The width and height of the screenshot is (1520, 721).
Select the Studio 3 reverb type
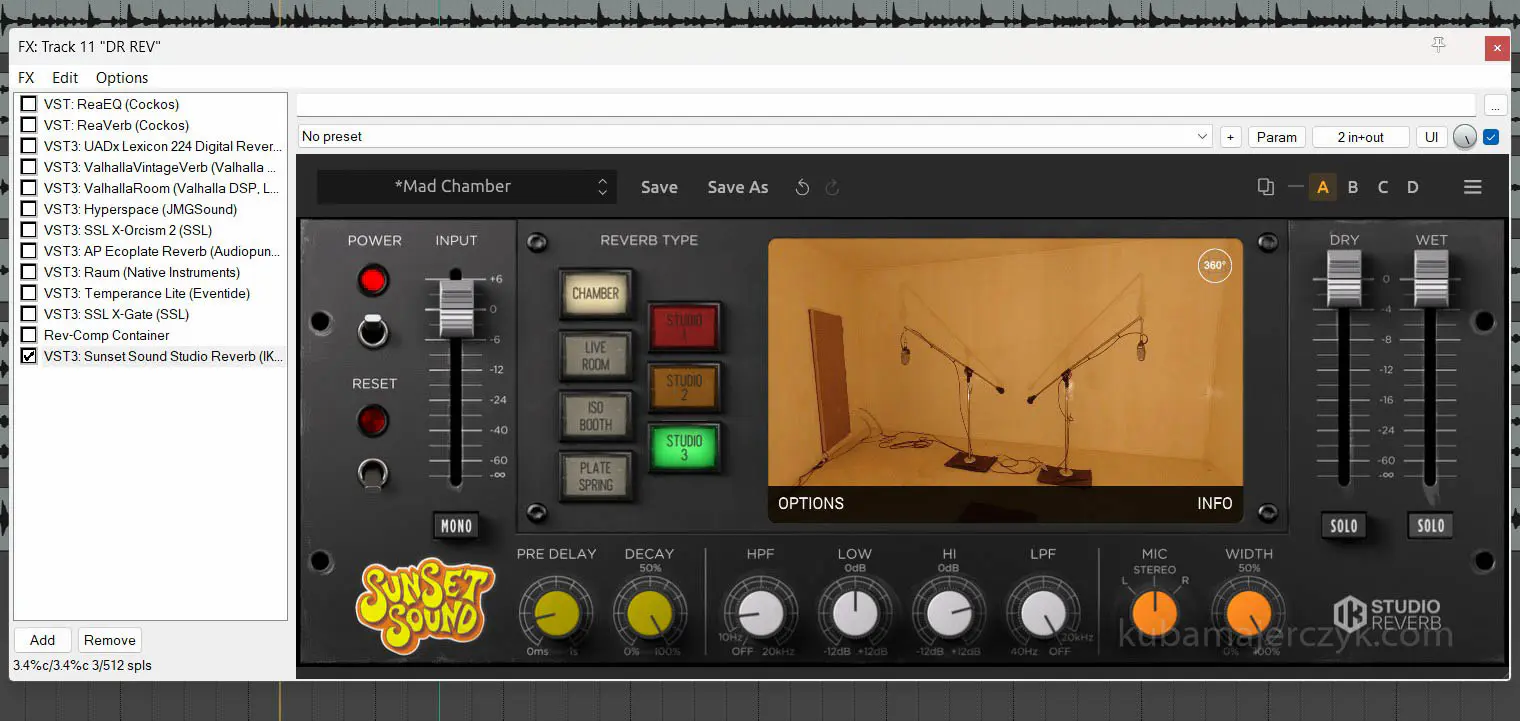[684, 447]
